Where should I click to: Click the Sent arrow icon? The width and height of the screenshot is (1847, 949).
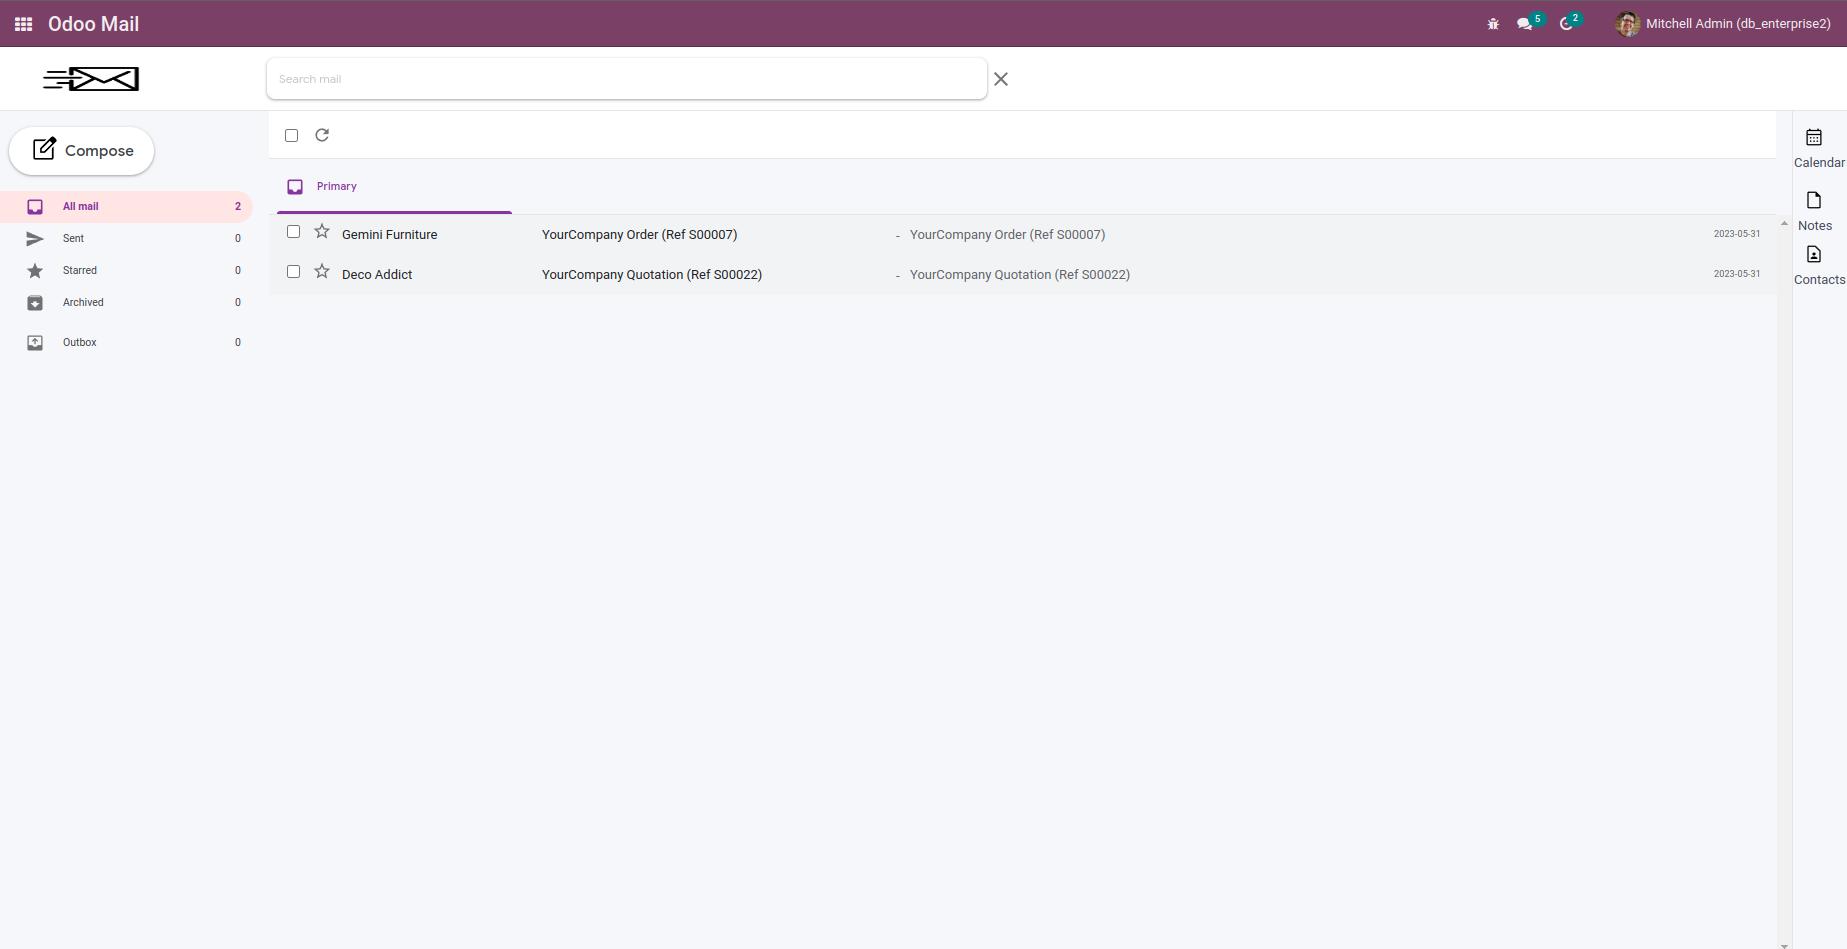35,239
